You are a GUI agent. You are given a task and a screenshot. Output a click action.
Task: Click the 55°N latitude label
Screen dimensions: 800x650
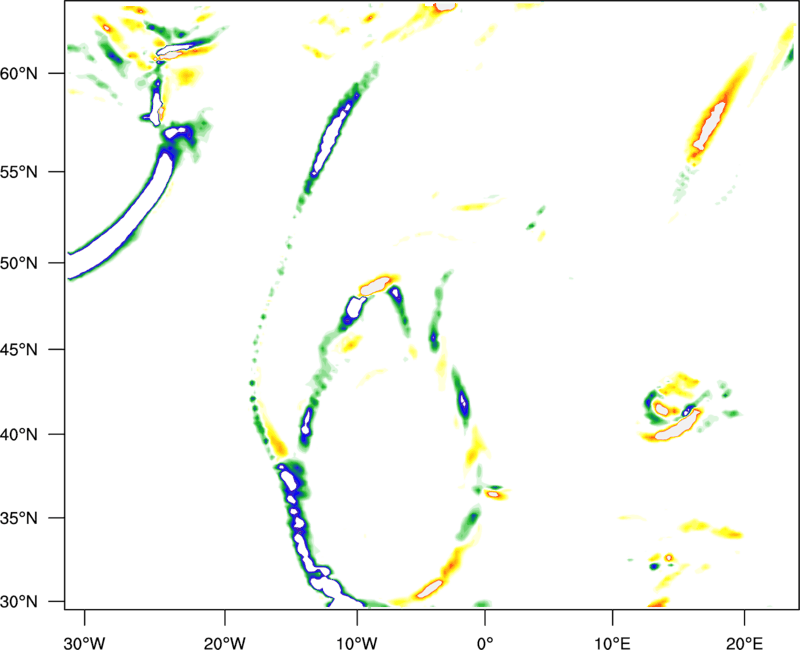point(19,172)
